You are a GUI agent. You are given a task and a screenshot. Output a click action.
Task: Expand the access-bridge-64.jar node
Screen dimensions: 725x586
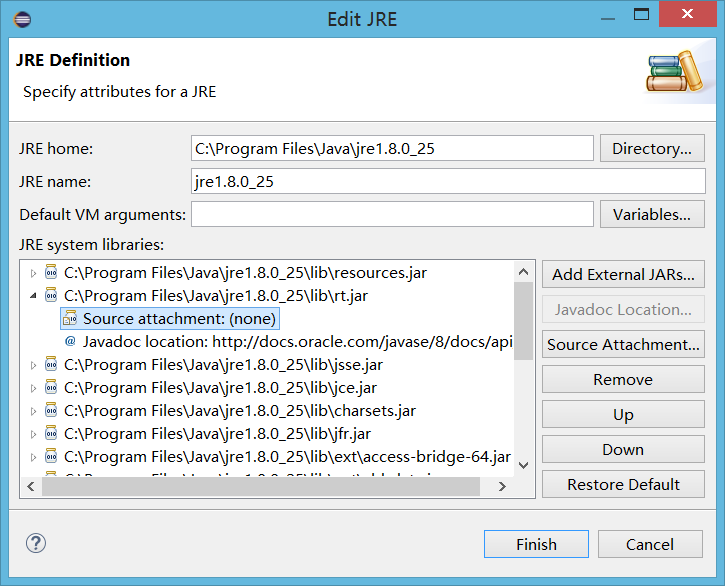pyautogui.click(x=33, y=457)
